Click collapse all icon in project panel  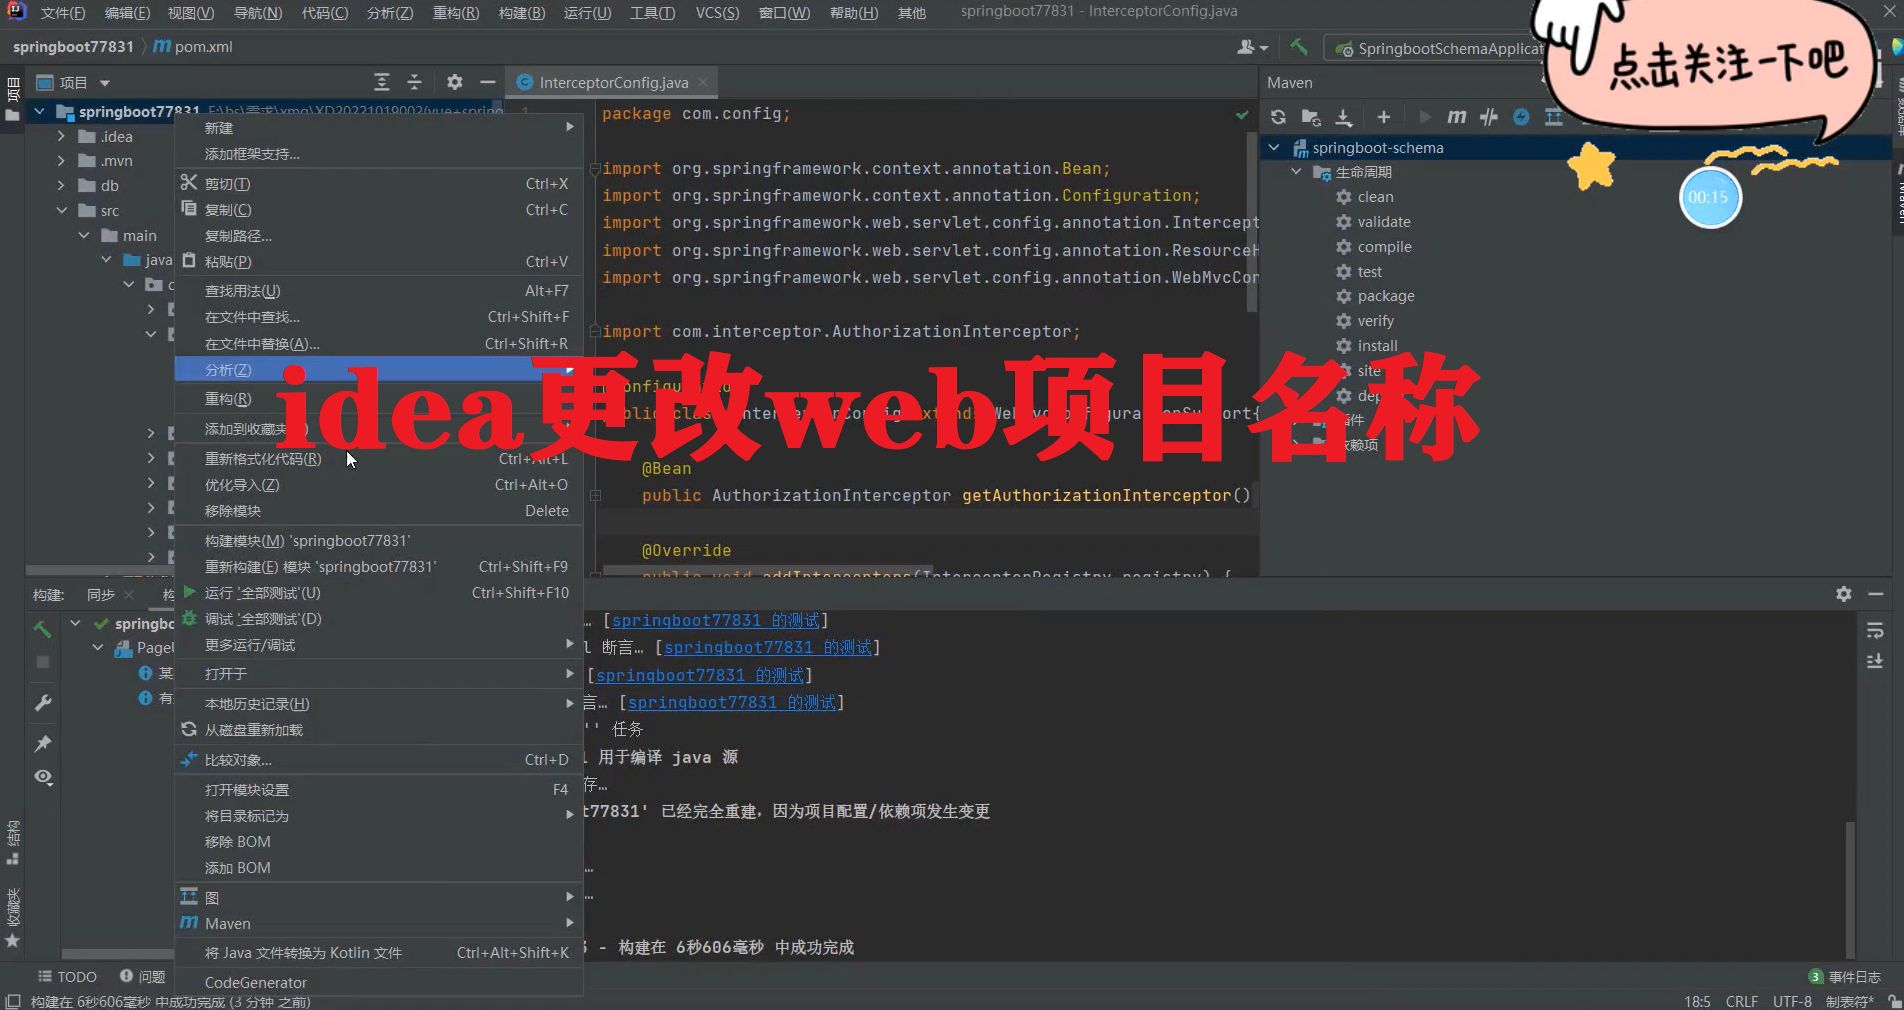tap(414, 82)
